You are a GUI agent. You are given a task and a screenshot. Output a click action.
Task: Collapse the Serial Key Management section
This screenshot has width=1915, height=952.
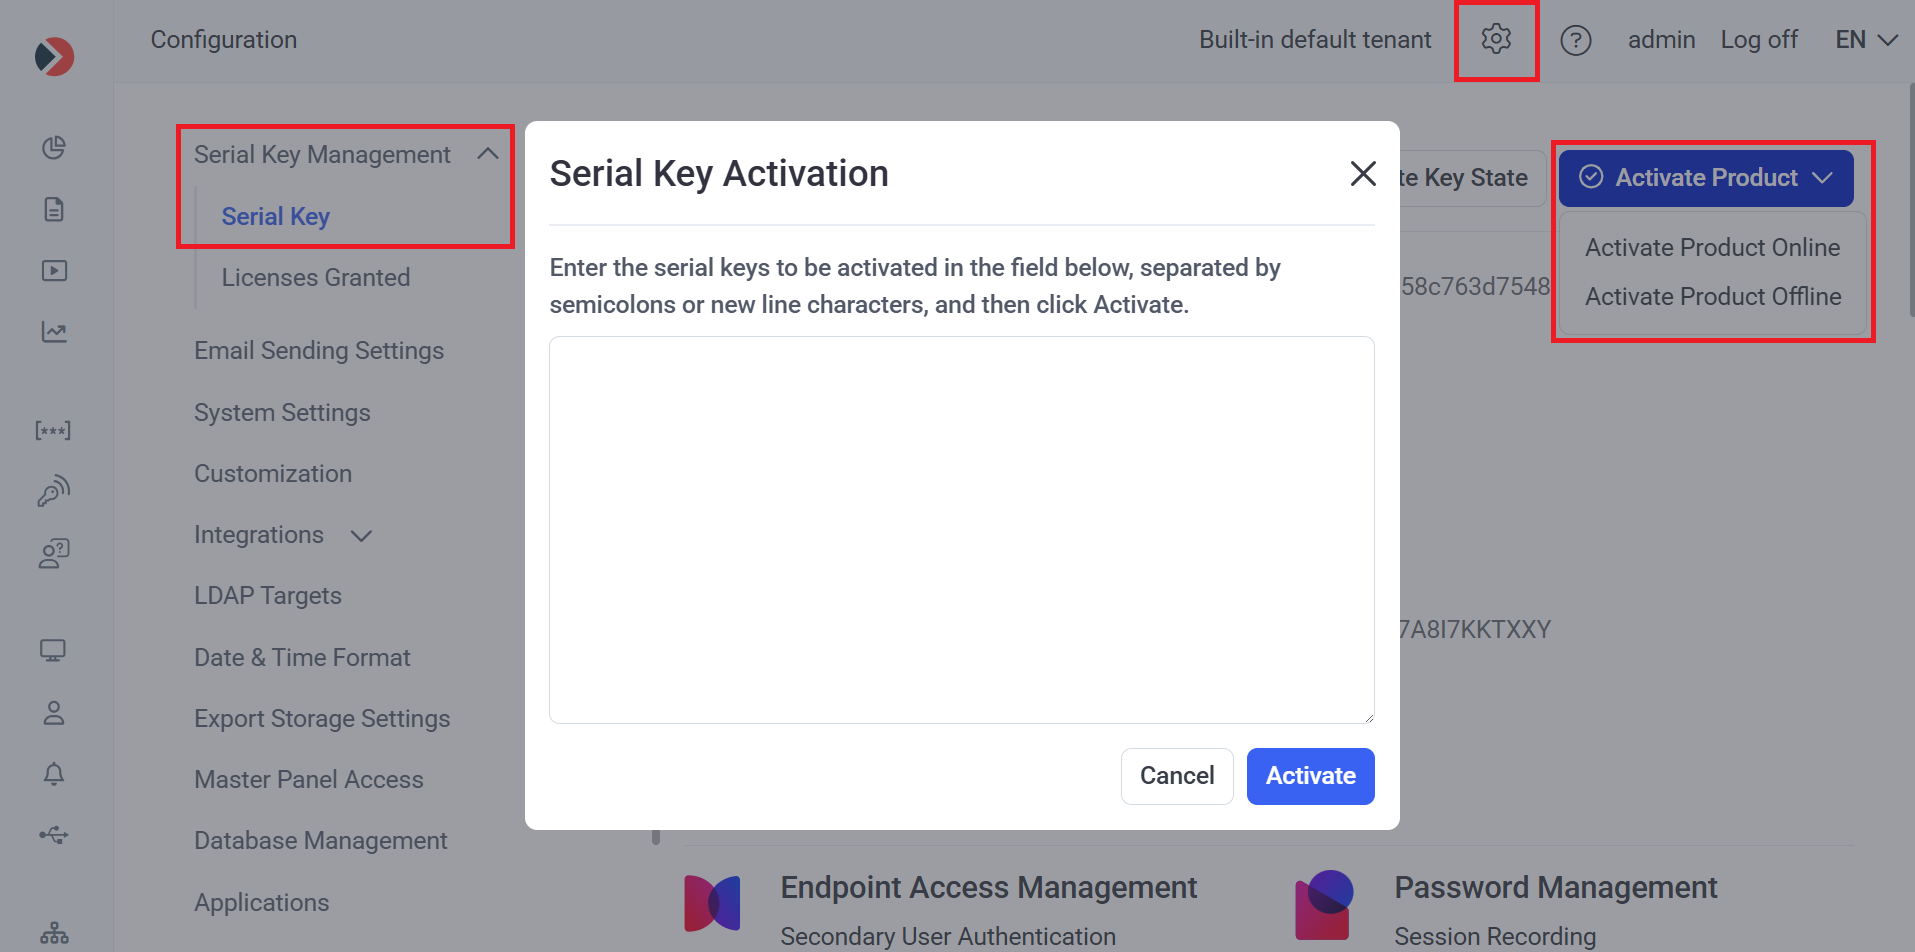point(488,154)
